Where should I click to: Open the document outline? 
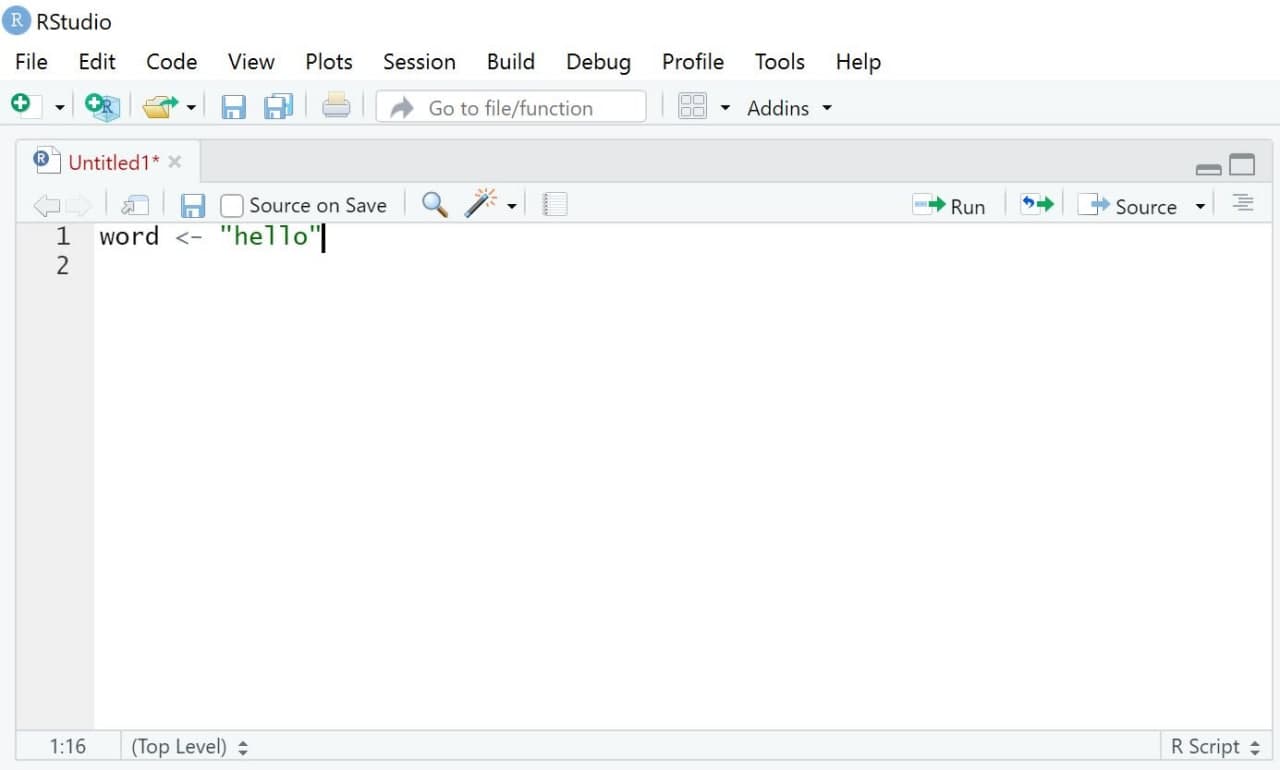point(1242,203)
